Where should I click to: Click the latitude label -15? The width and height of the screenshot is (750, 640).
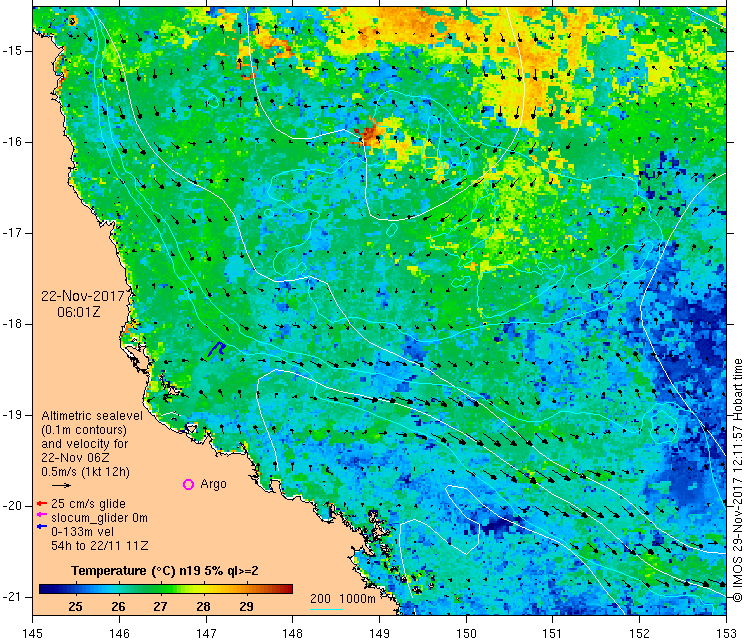11,51
